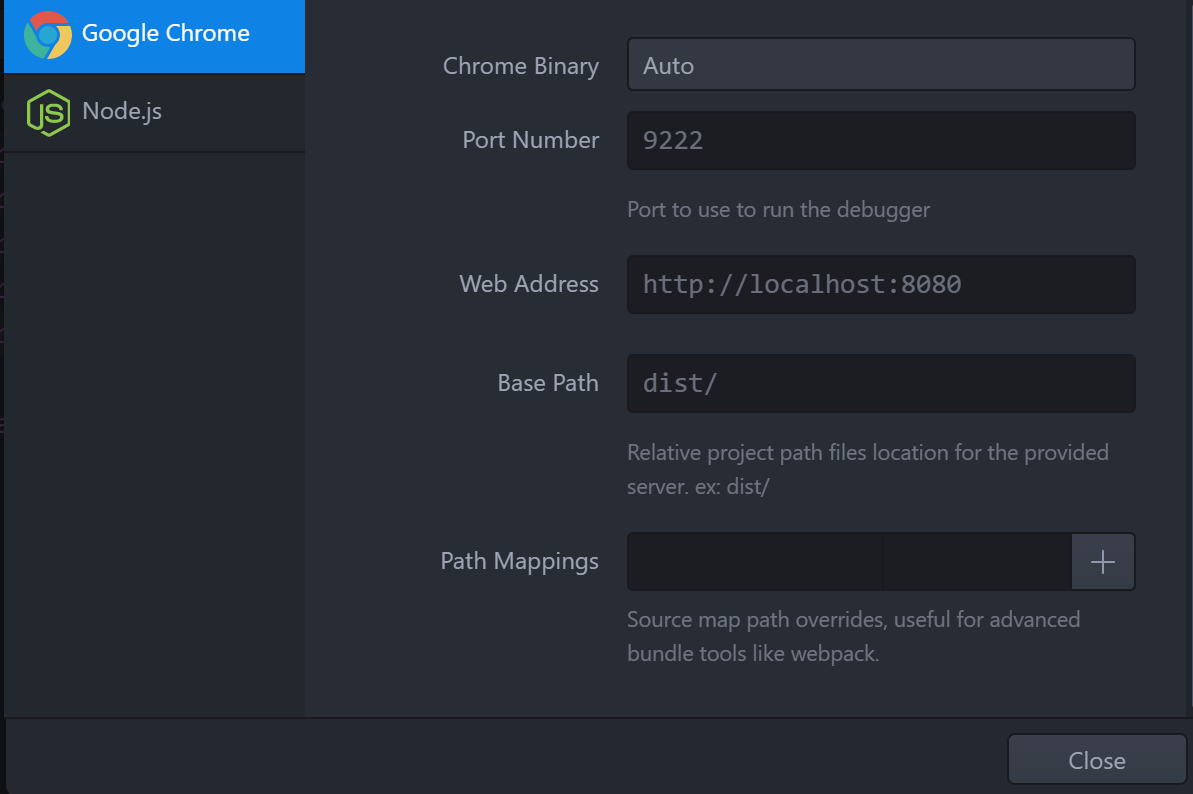
Task: Click the Google Chrome logo icon
Action: click(x=48, y=34)
